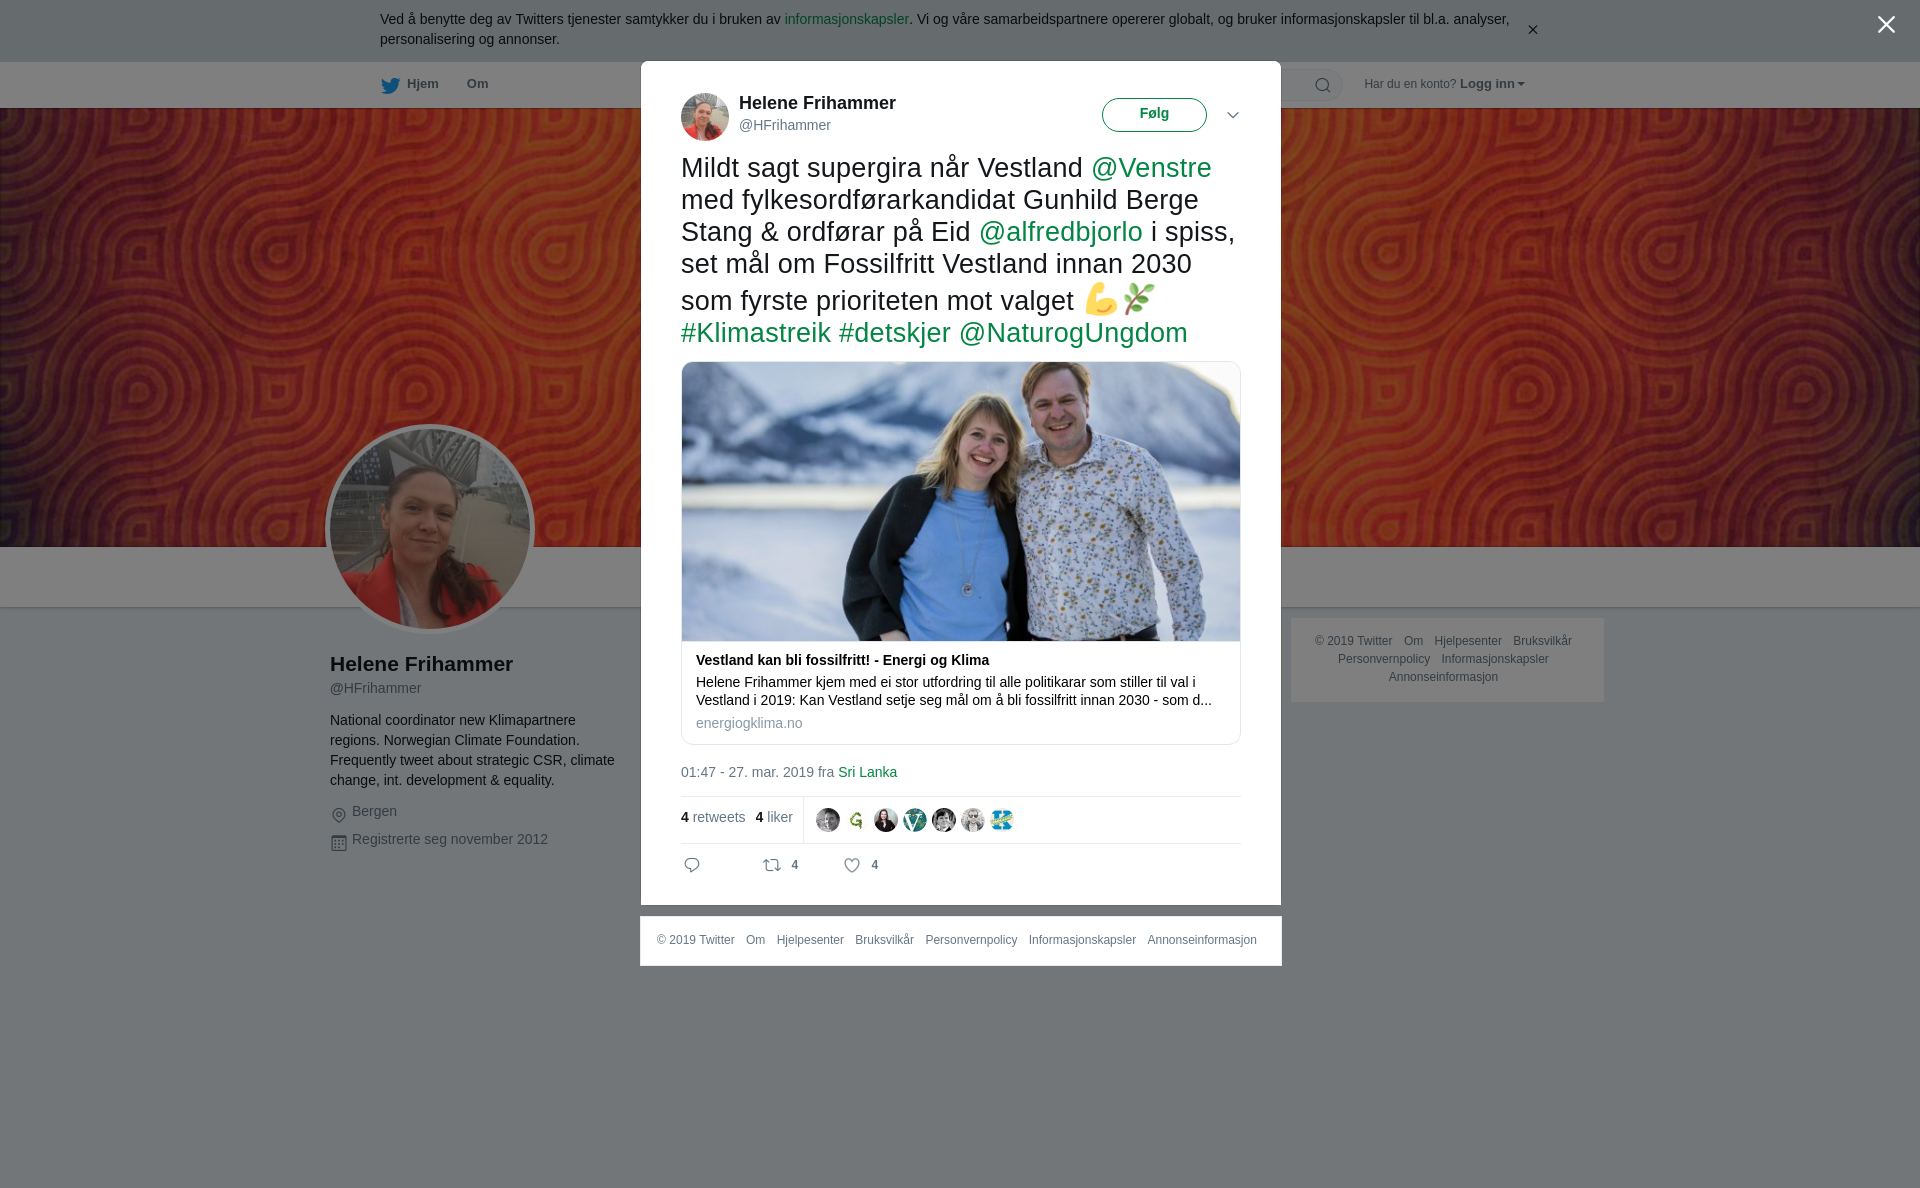Dismiss the cookie notice with small X

tap(1532, 30)
